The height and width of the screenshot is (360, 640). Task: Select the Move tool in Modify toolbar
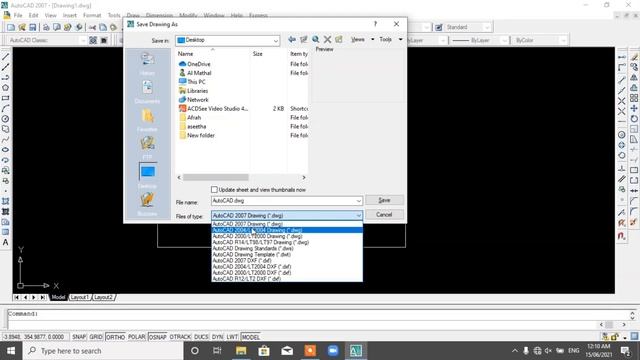click(x=633, y=109)
